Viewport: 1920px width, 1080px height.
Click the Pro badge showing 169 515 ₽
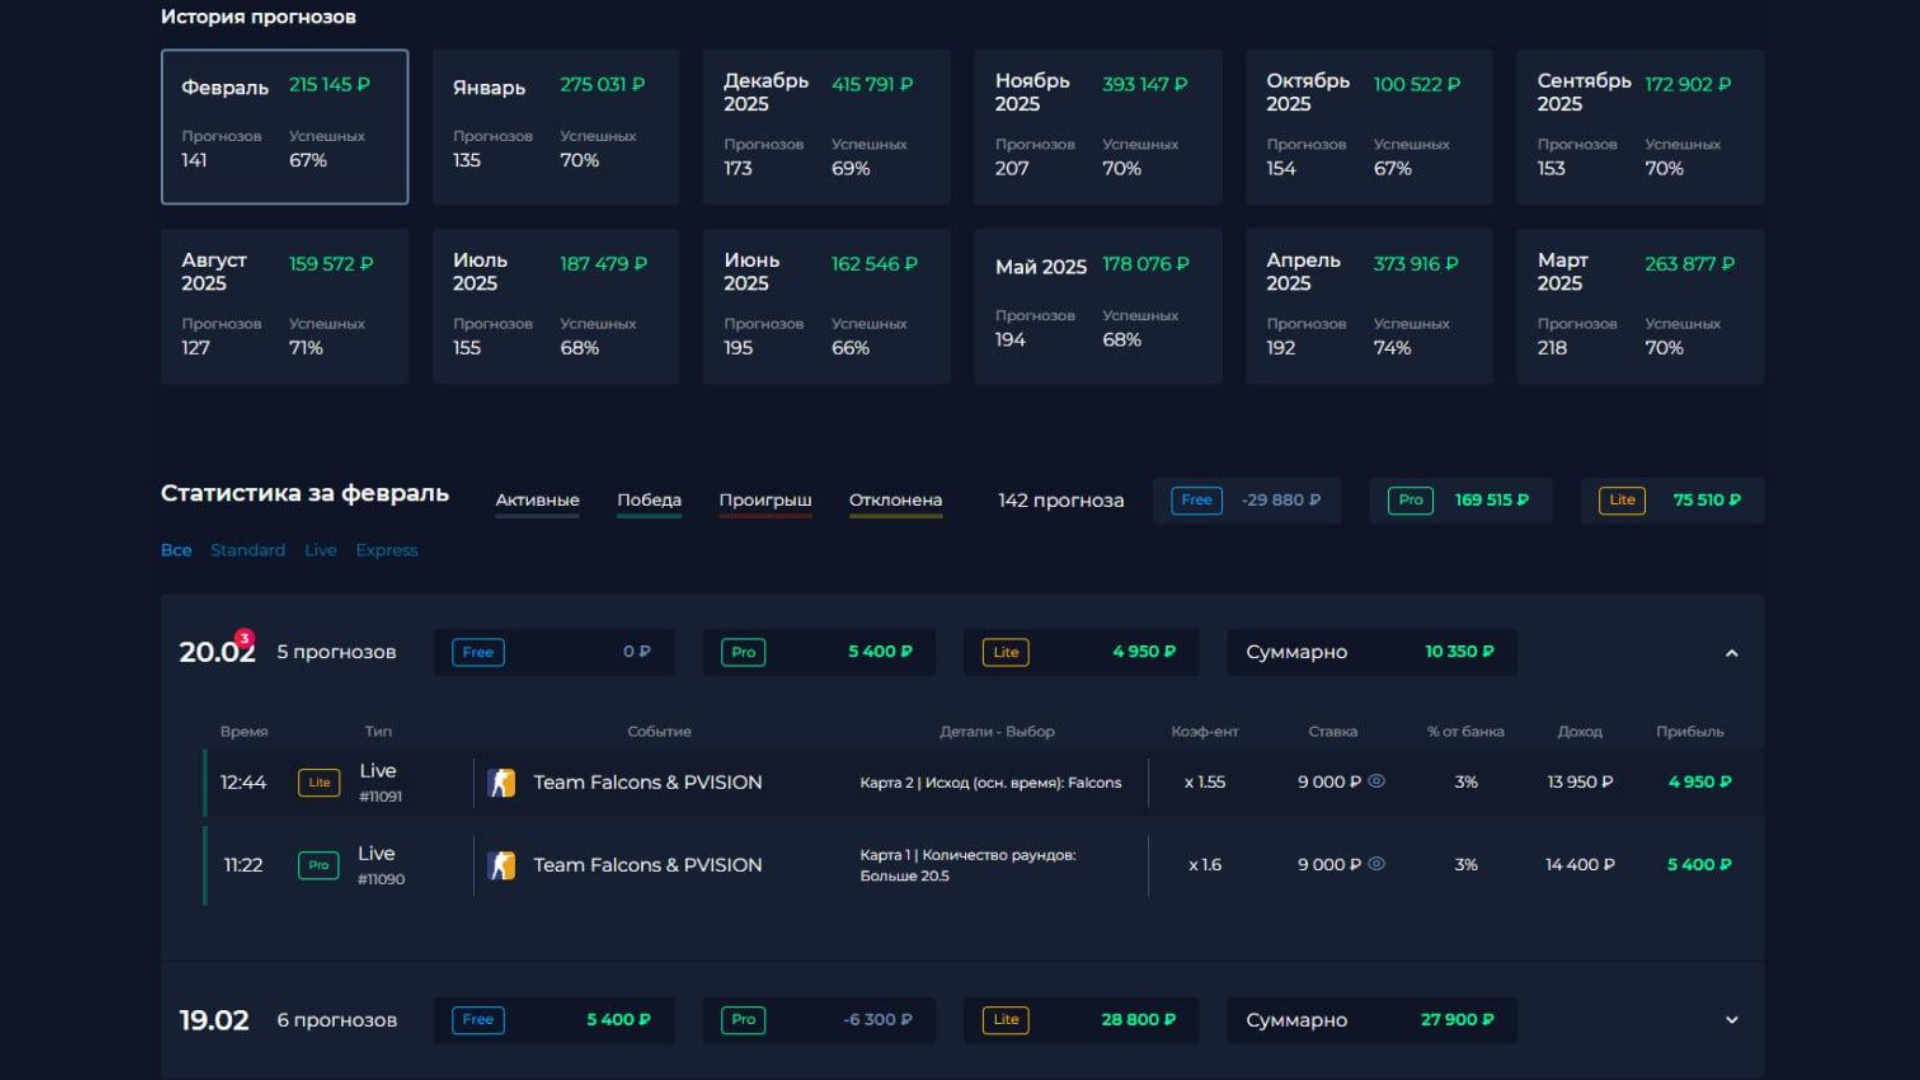coord(1410,500)
